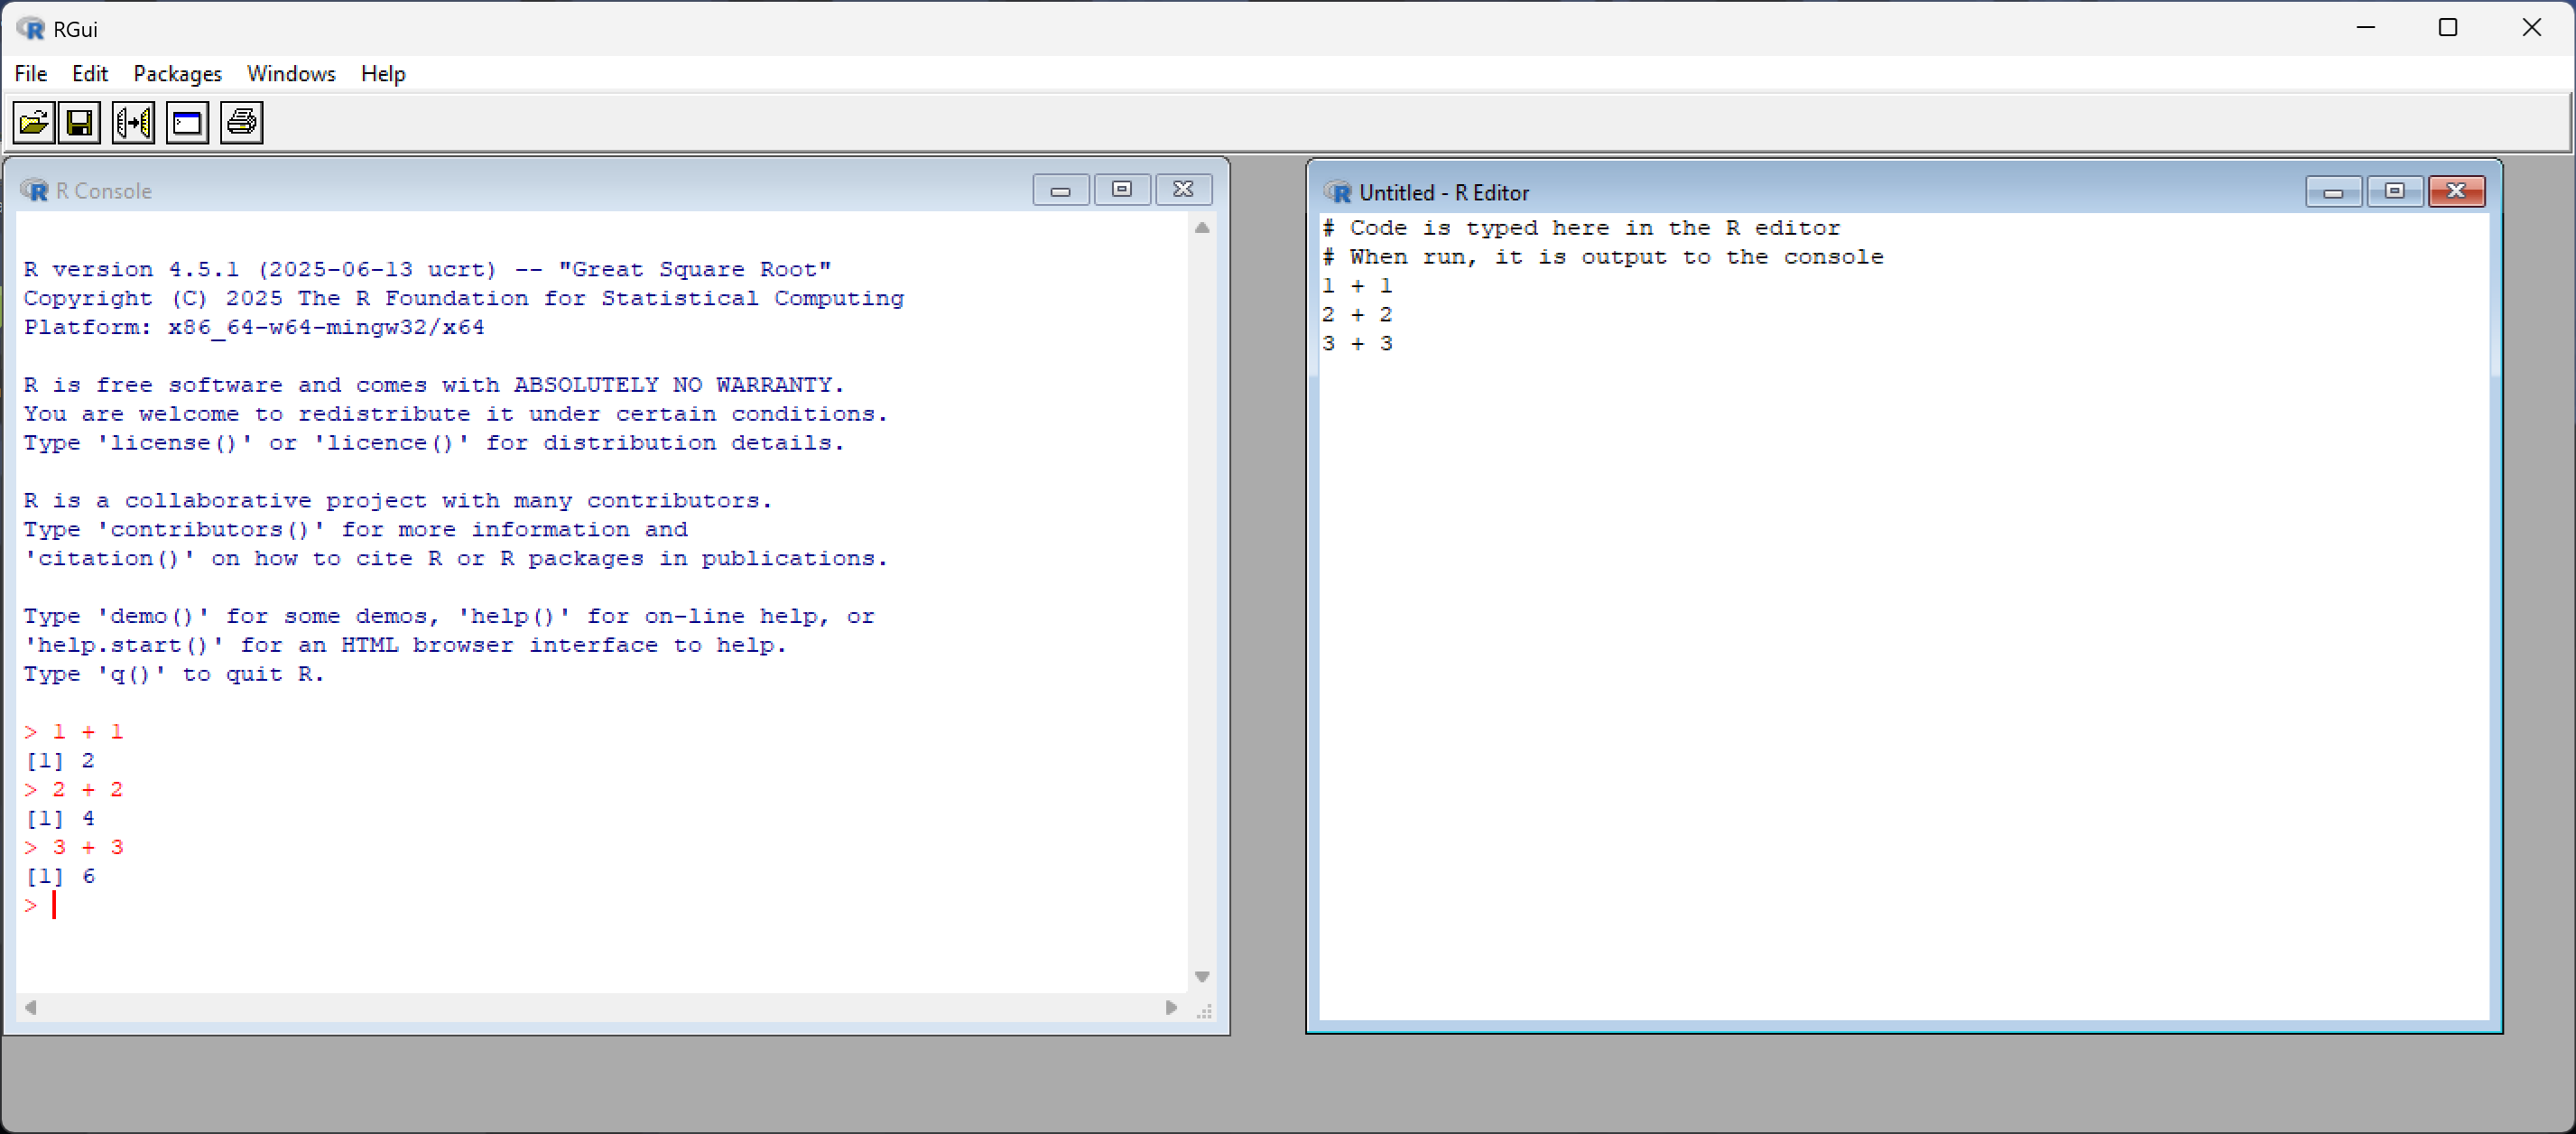Viewport: 2576px width, 1134px height.
Task: Click the Print printer icon
Action: (x=241, y=123)
